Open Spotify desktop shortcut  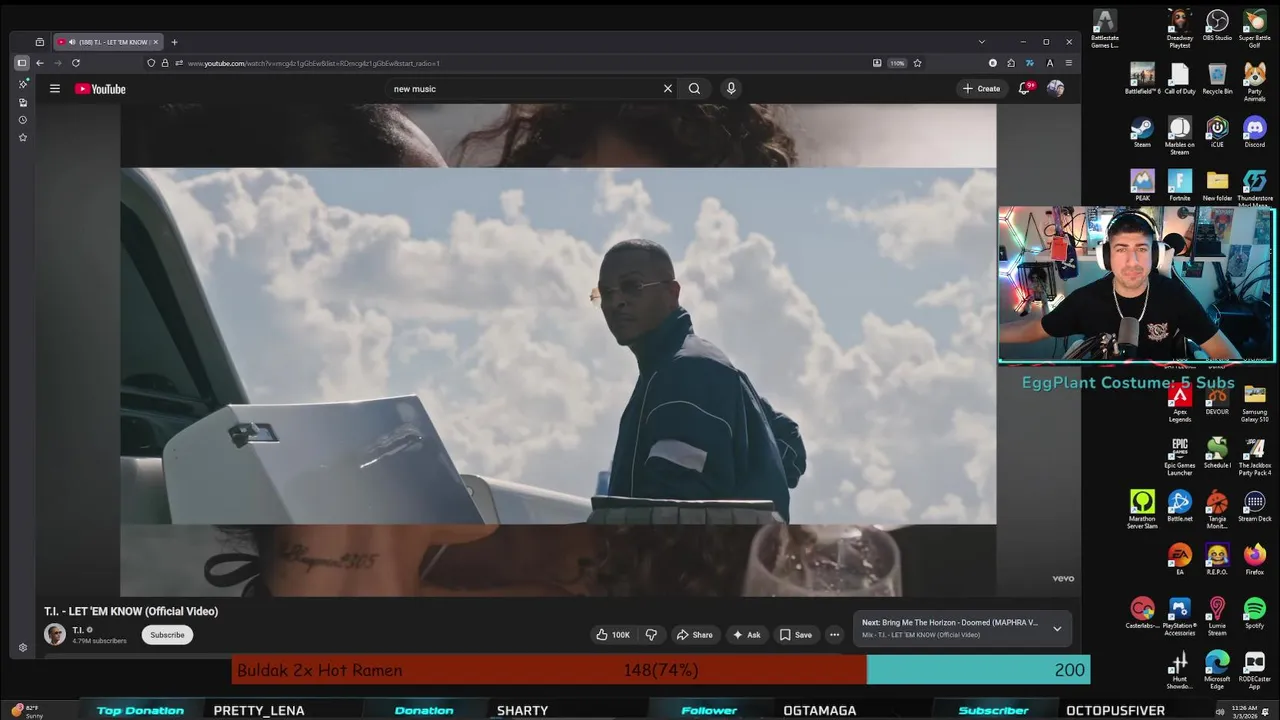(1255, 613)
